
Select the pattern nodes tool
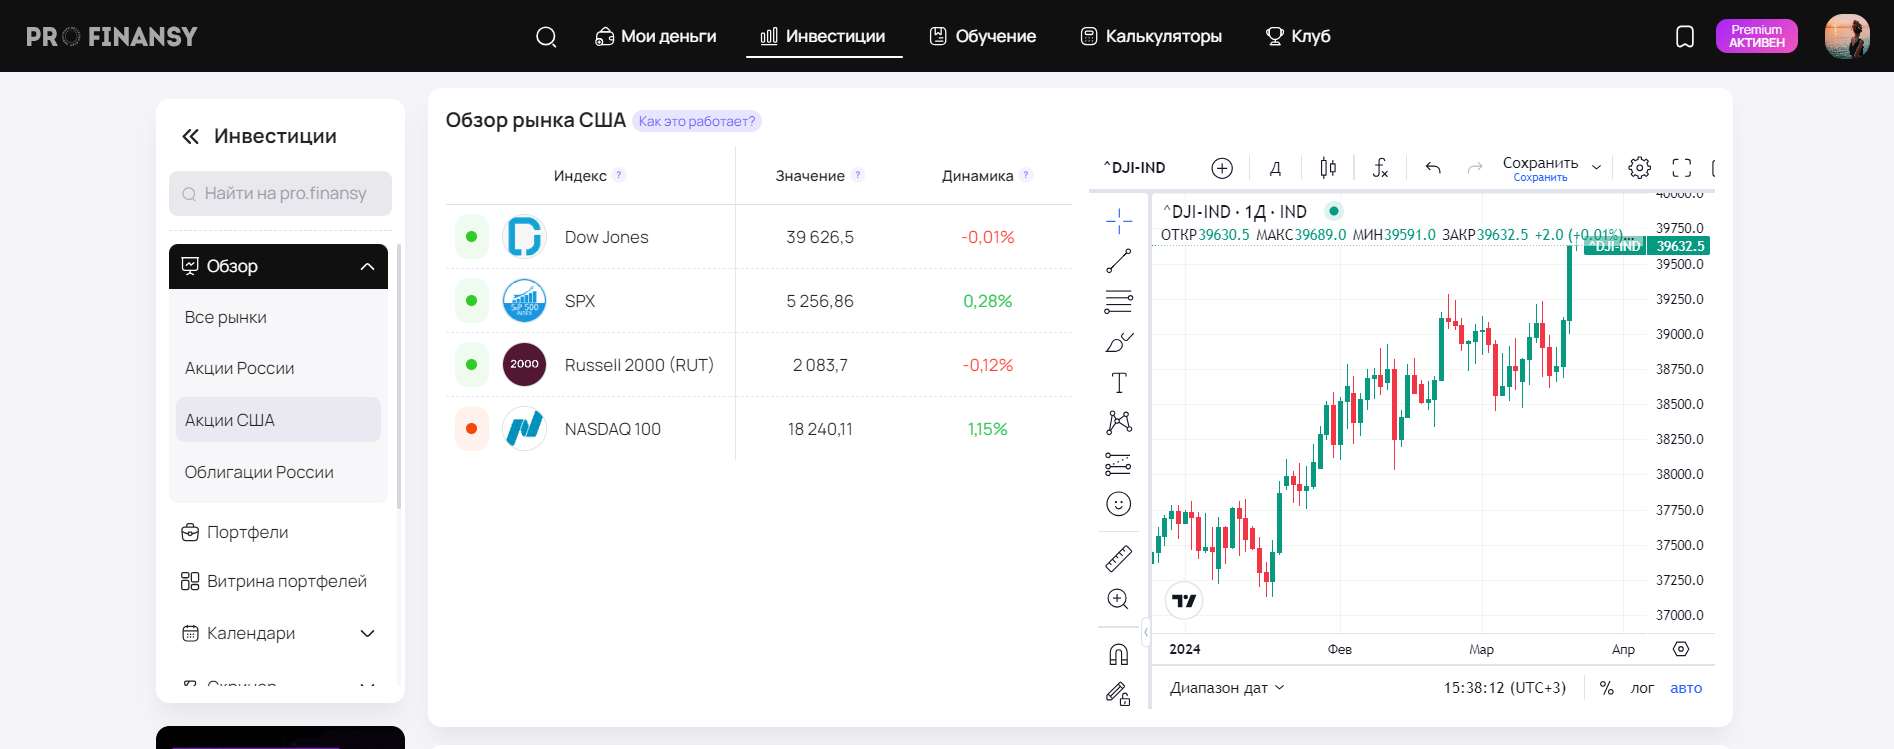pyautogui.click(x=1119, y=422)
